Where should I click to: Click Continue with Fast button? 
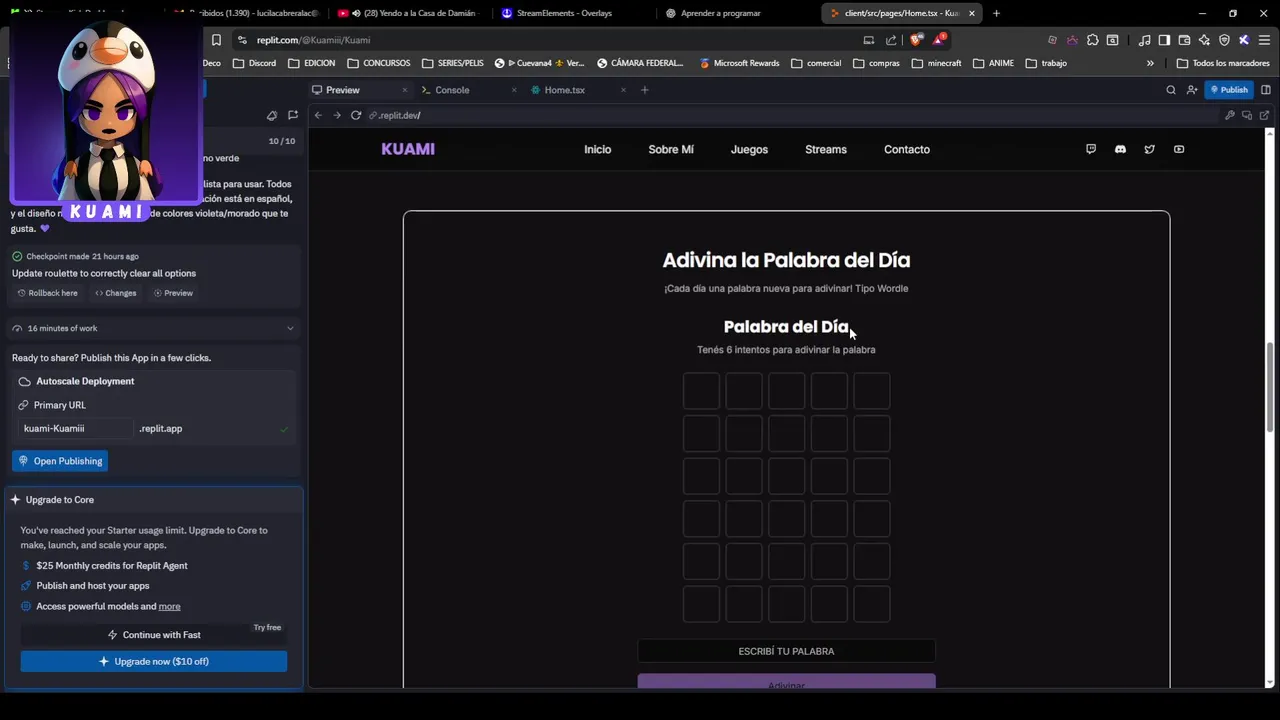[x=154, y=635]
